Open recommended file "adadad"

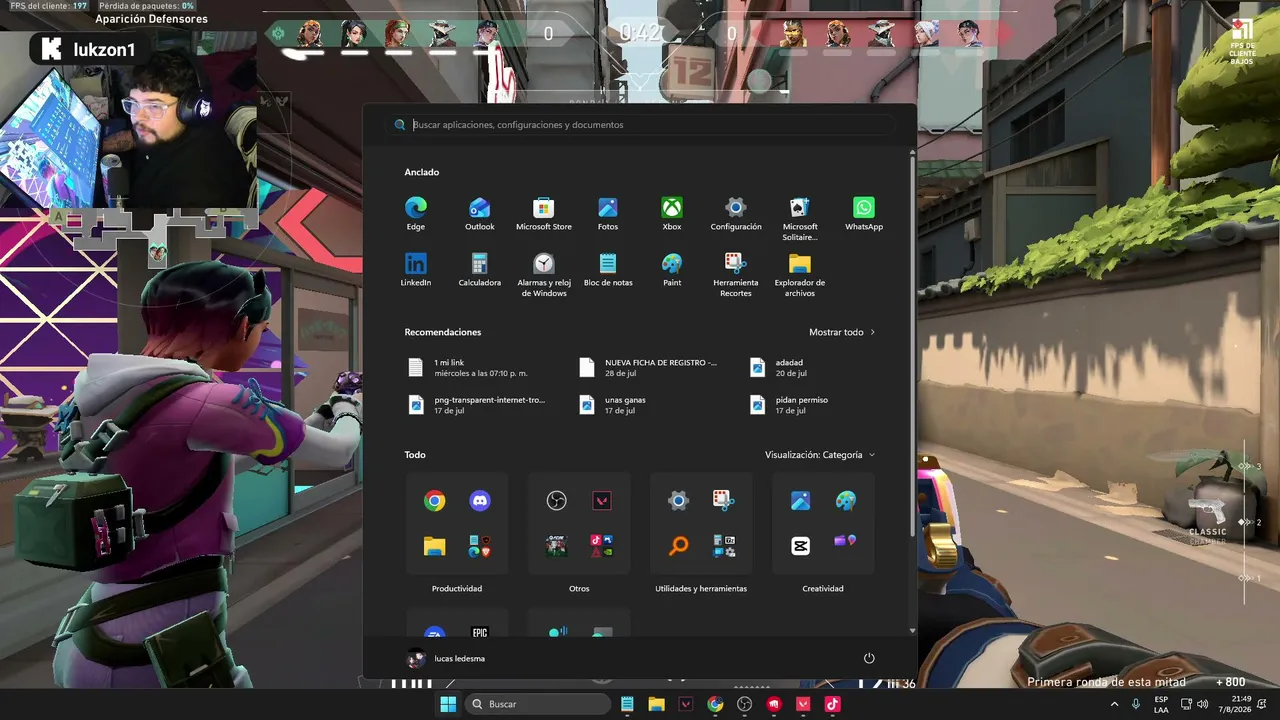pos(780,367)
